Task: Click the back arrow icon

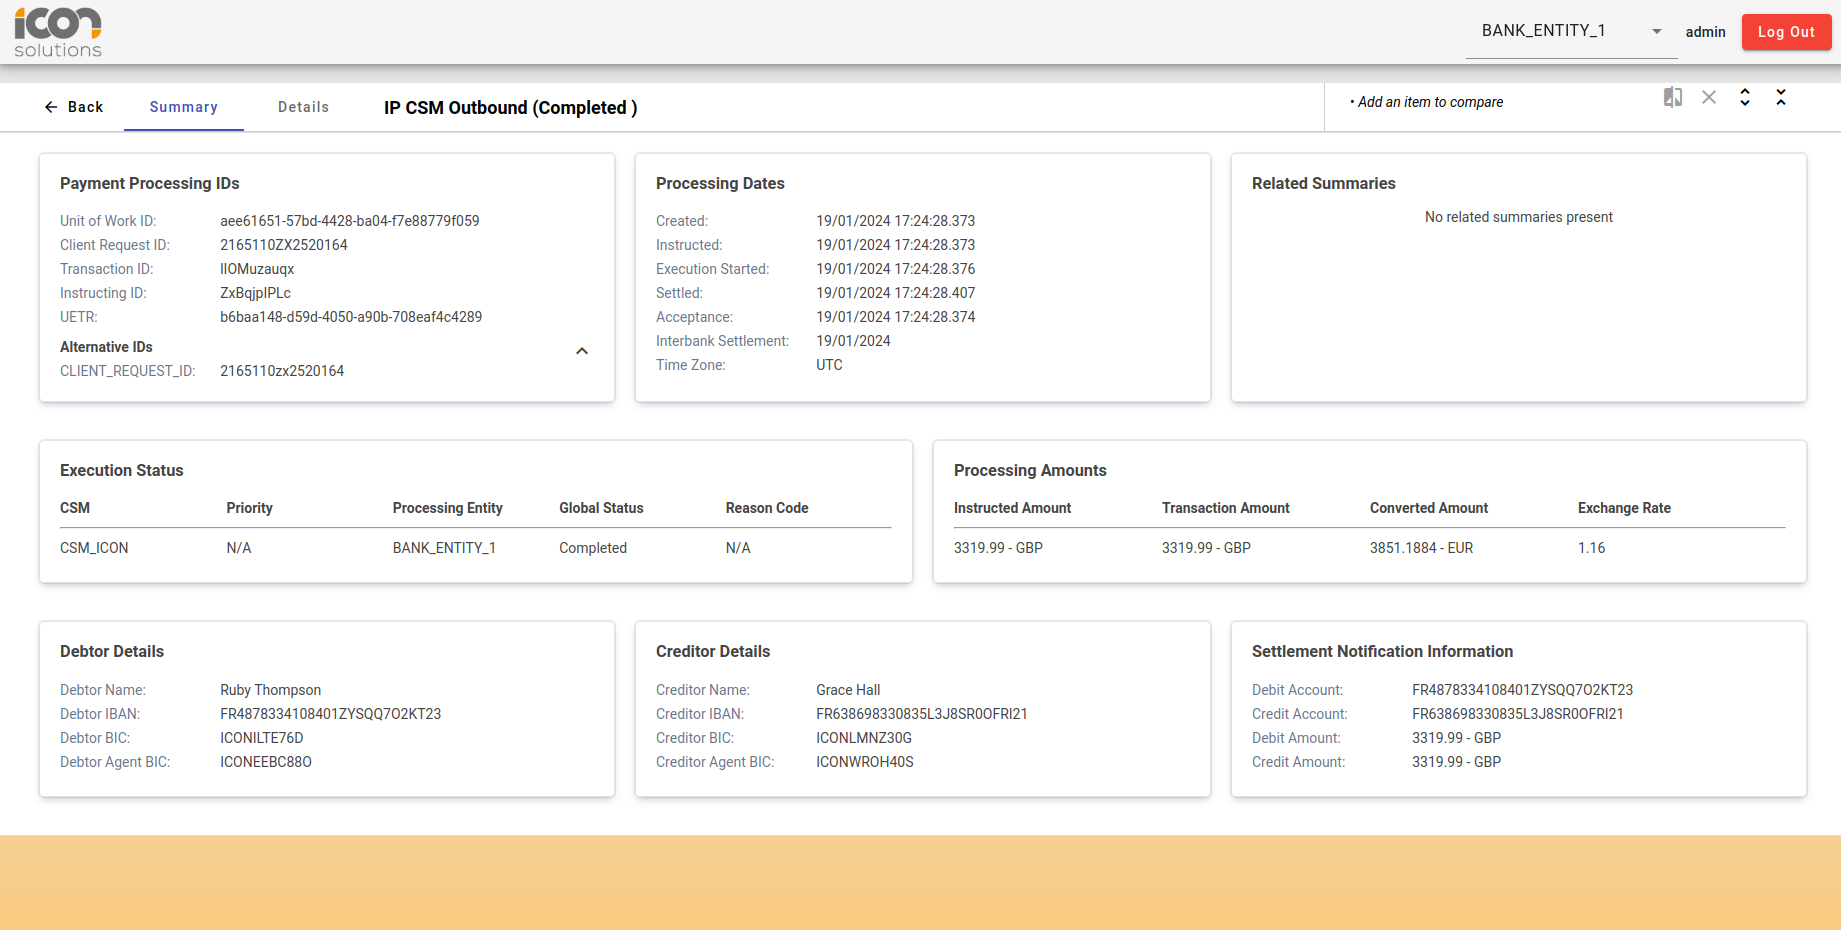Action: (x=51, y=107)
